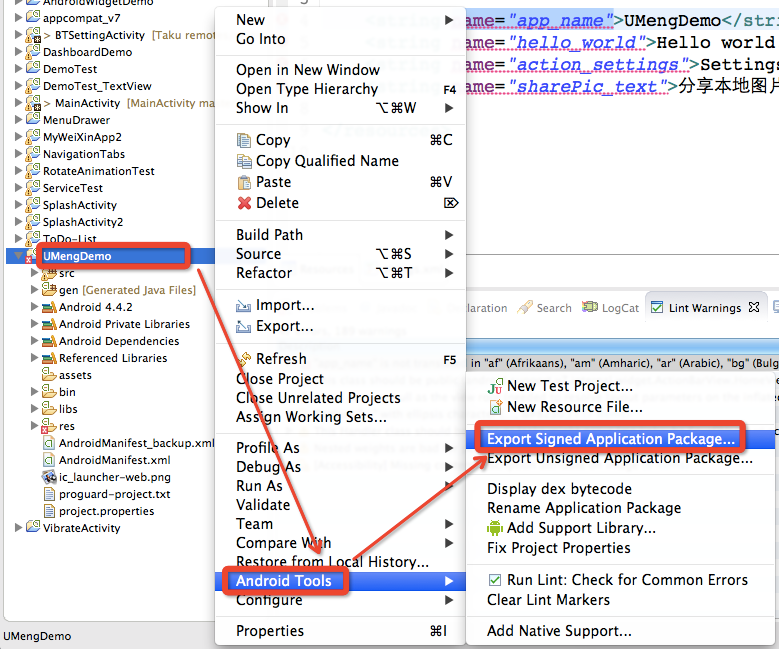779x649 pixels.
Task: Collapse the UMengDemo project tree
Action: [19, 255]
